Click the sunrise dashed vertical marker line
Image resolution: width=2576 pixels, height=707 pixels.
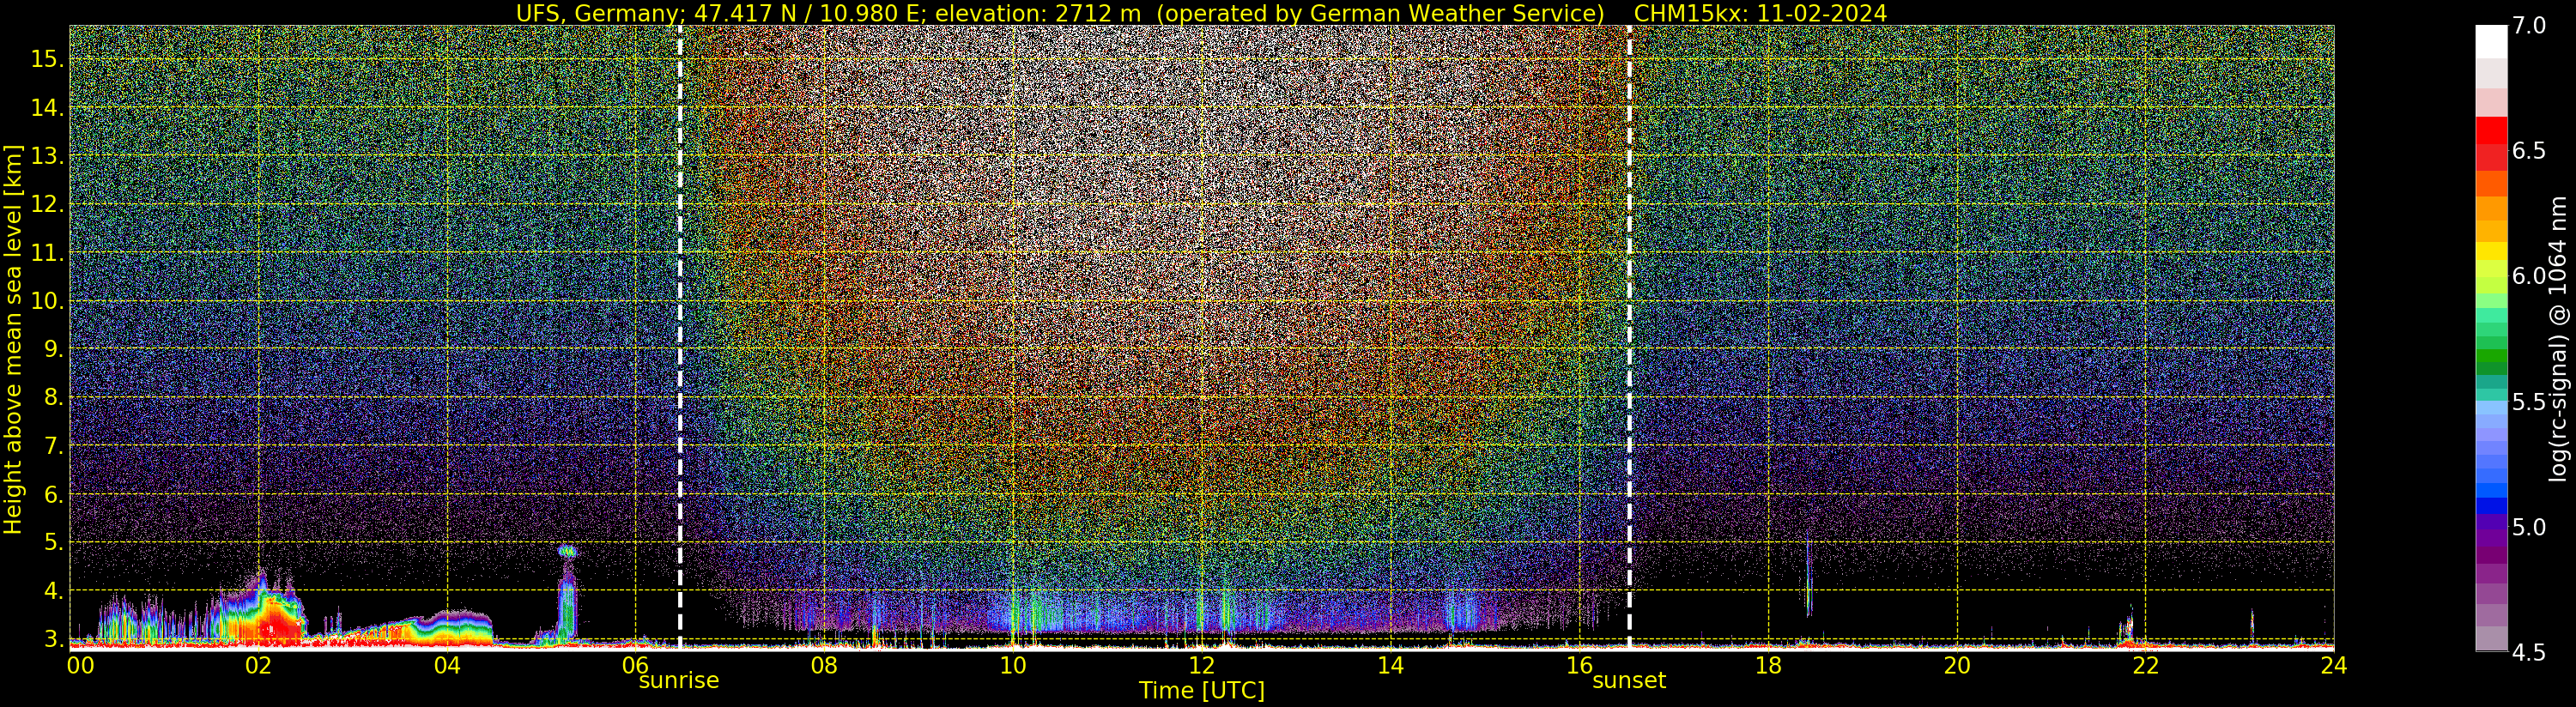(680, 337)
